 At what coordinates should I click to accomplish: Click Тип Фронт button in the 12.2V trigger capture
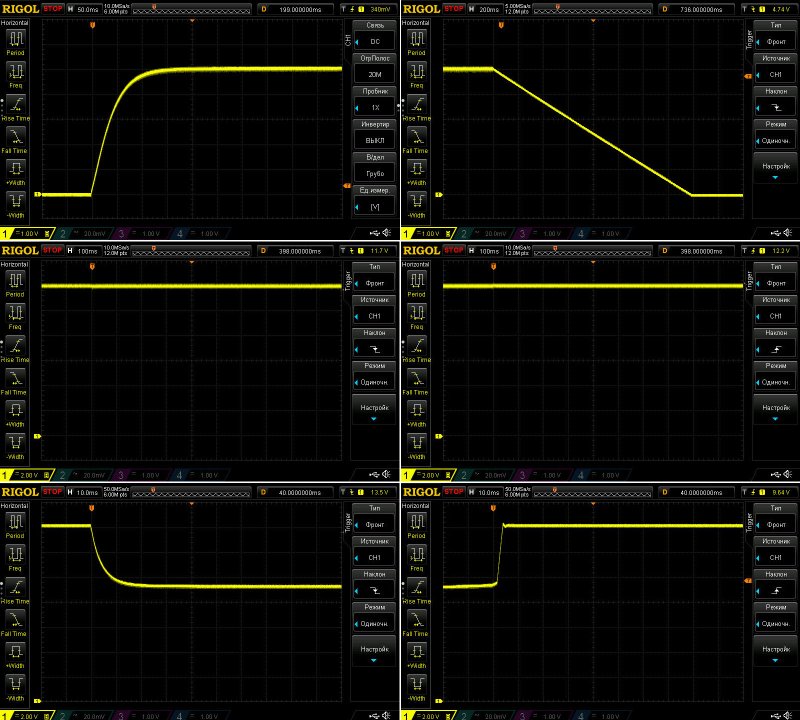click(776, 277)
